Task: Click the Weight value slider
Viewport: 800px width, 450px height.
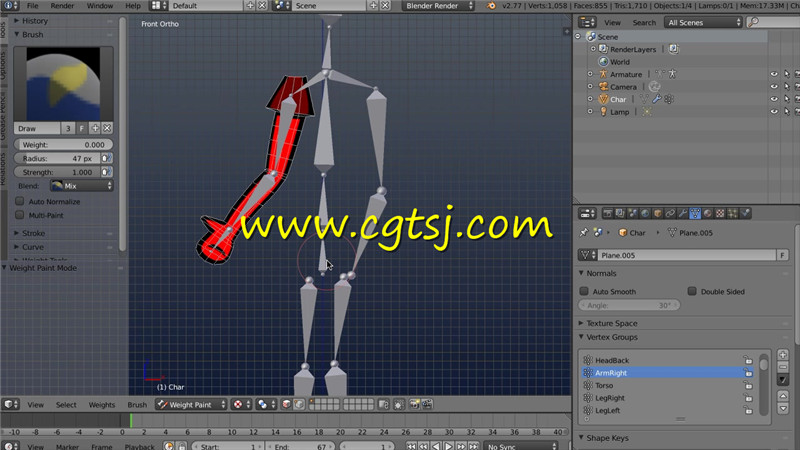Action: coord(63,144)
